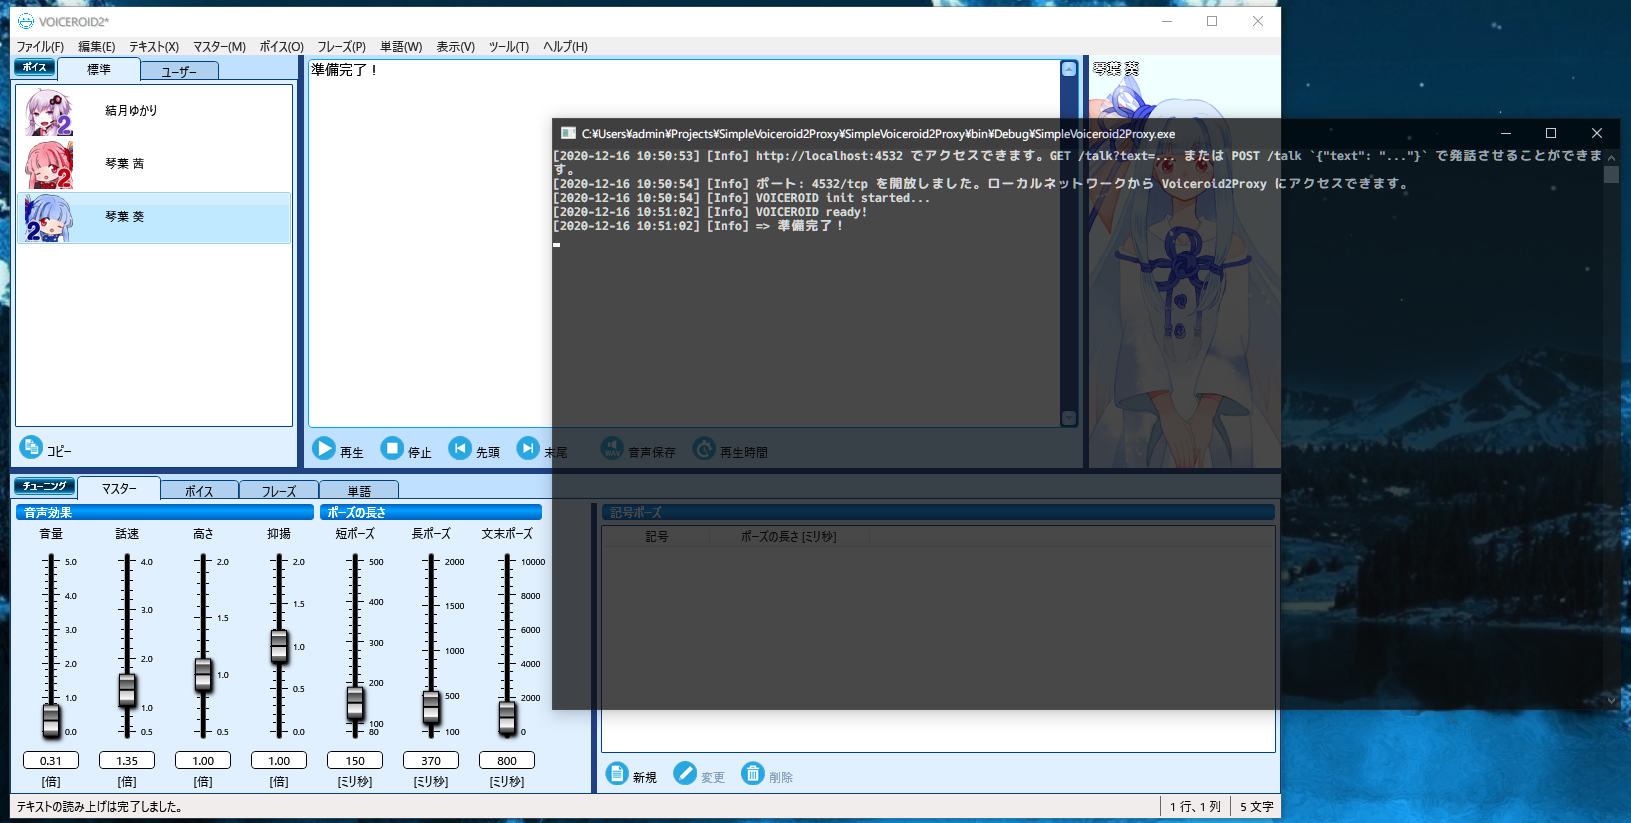Open the ファイル(F) menu
Screen dimensions: 1631x823
point(40,47)
